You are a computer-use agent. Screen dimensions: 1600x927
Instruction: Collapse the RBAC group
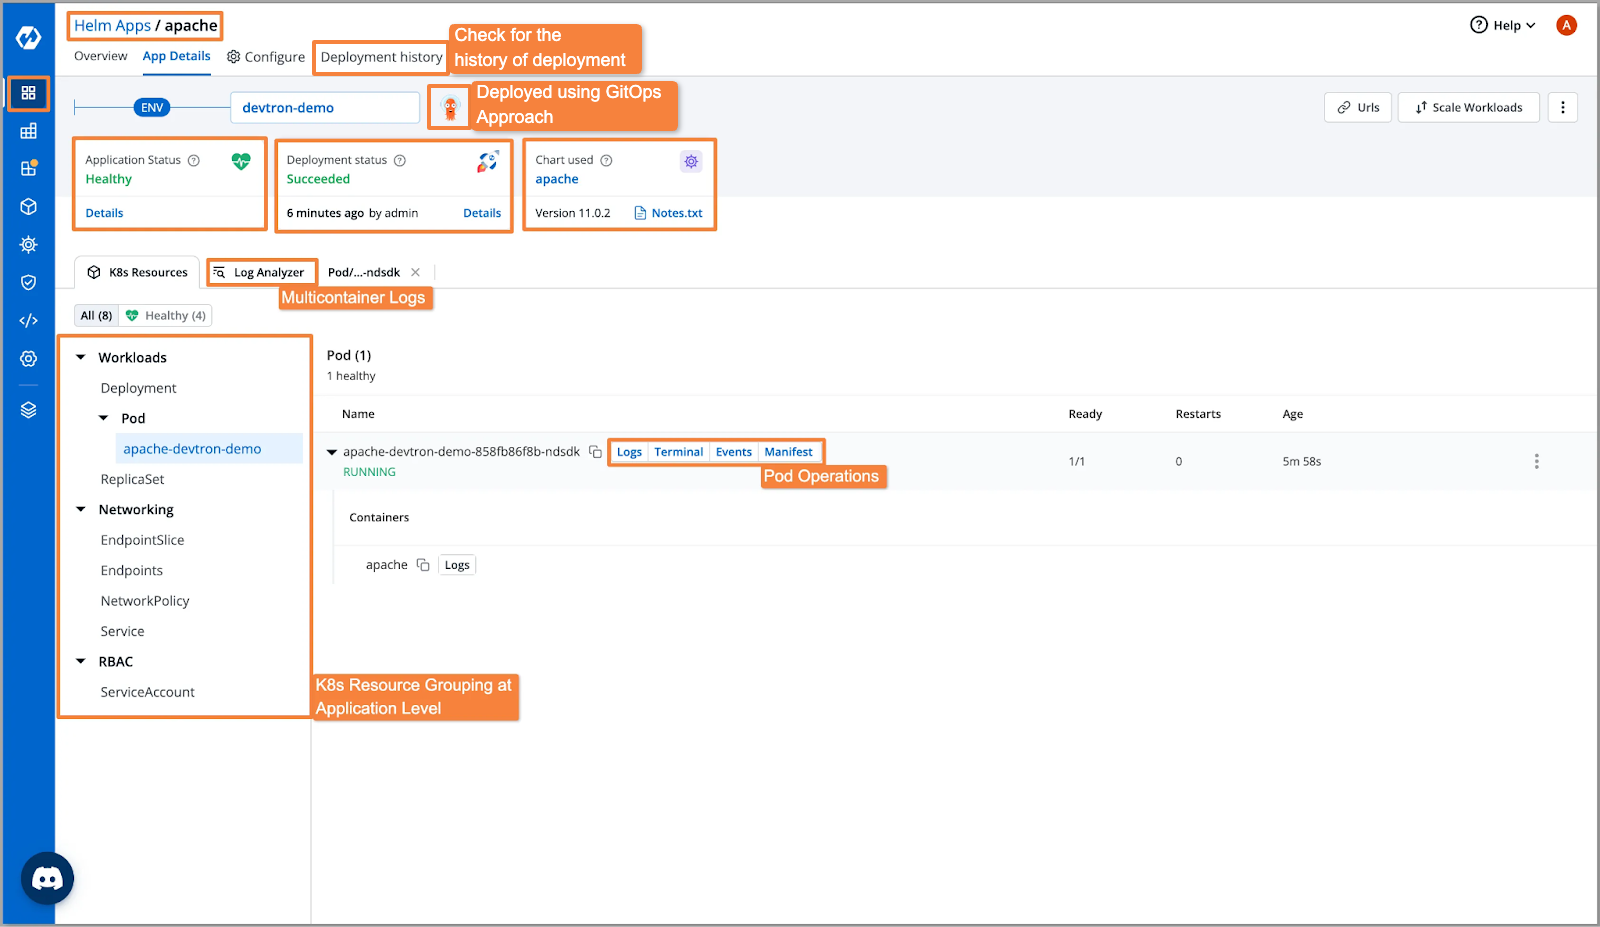81,661
